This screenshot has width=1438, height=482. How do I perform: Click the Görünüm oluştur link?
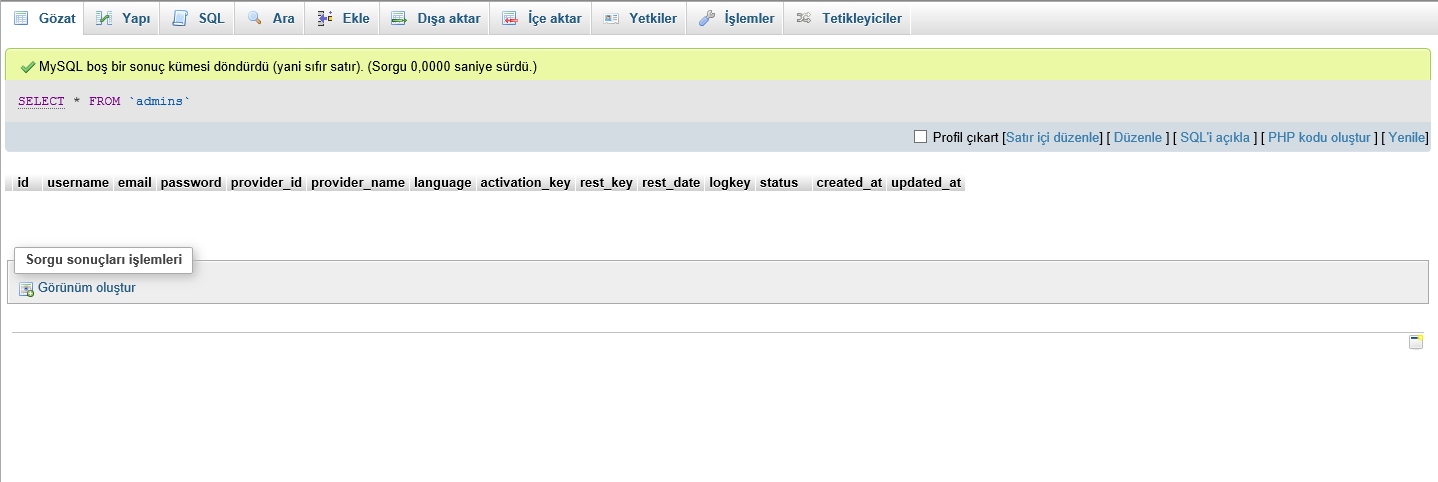coord(87,288)
